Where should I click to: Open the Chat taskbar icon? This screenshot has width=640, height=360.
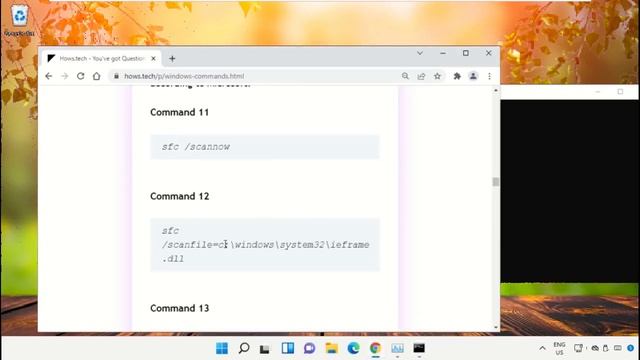tap(309, 348)
